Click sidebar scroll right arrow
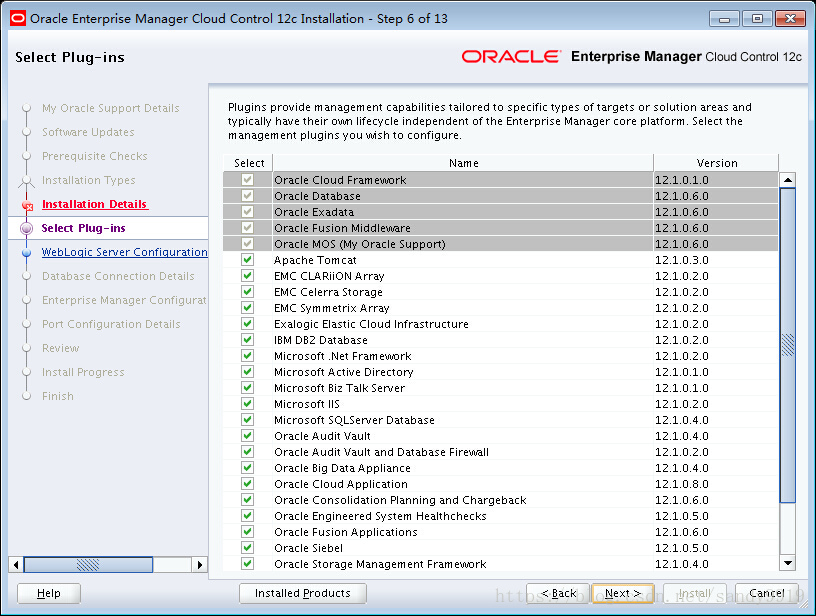816x616 pixels. pos(200,564)
